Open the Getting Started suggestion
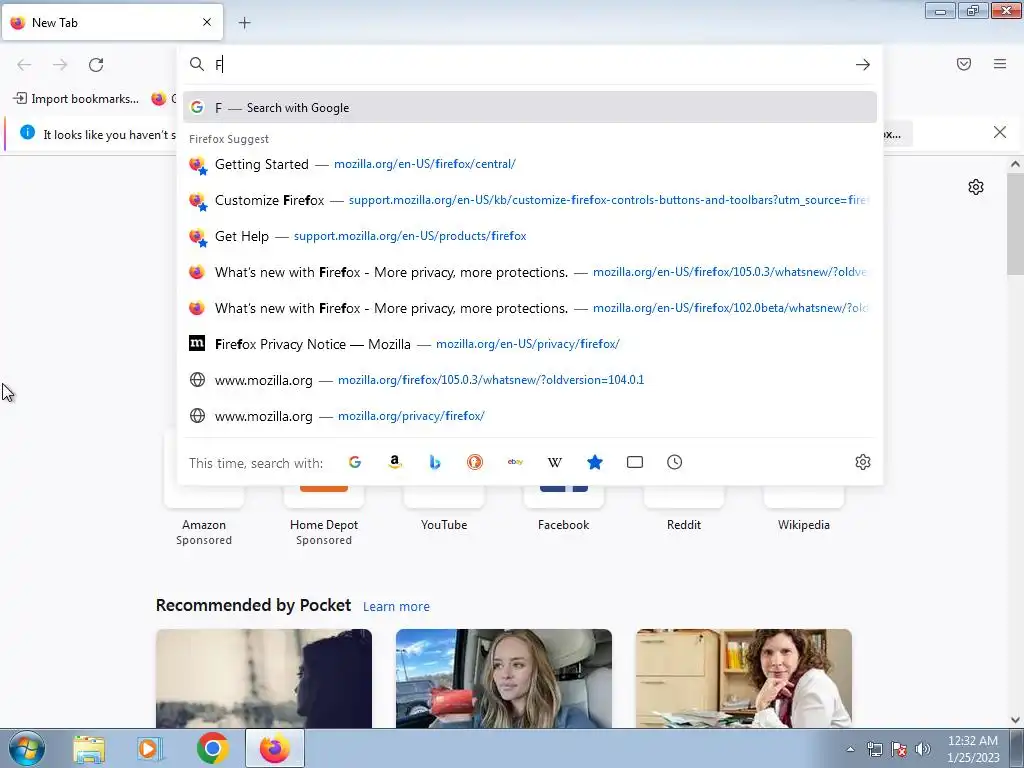 point(530,164)
